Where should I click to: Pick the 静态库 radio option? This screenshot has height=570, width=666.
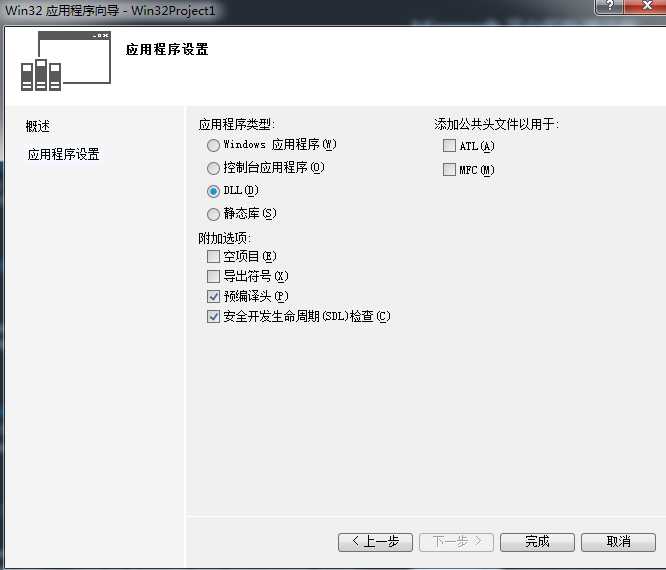click(213, 214)
